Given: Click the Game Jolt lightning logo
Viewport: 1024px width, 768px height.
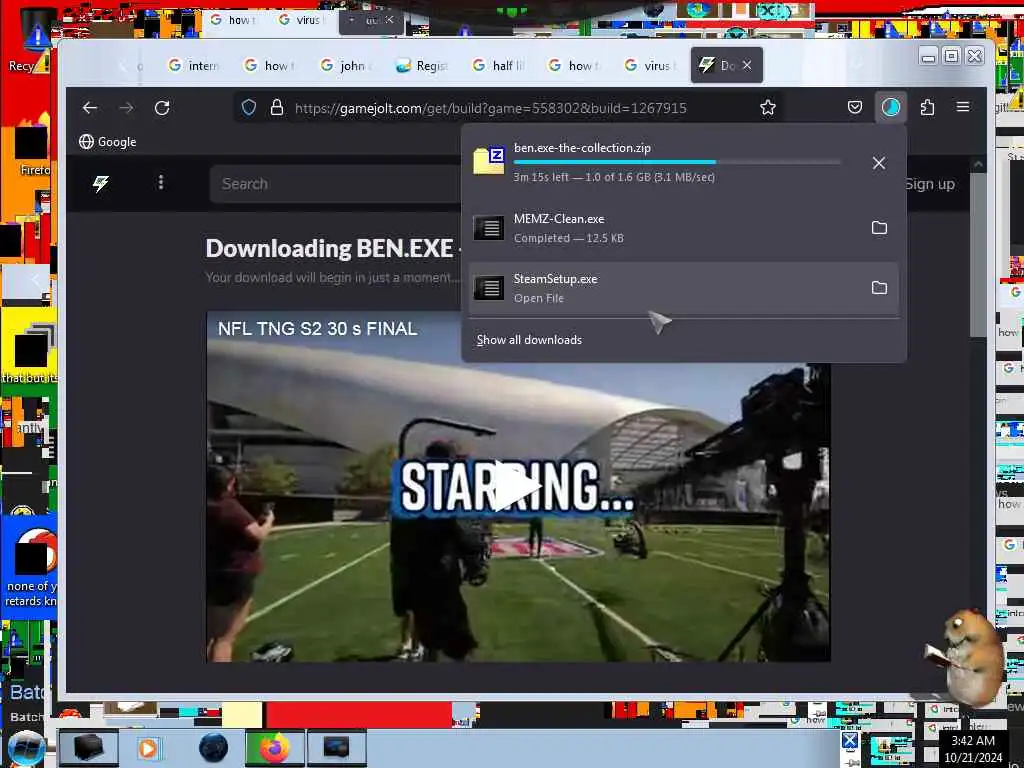Looking at the screenshot, I should tap(101, 184).
